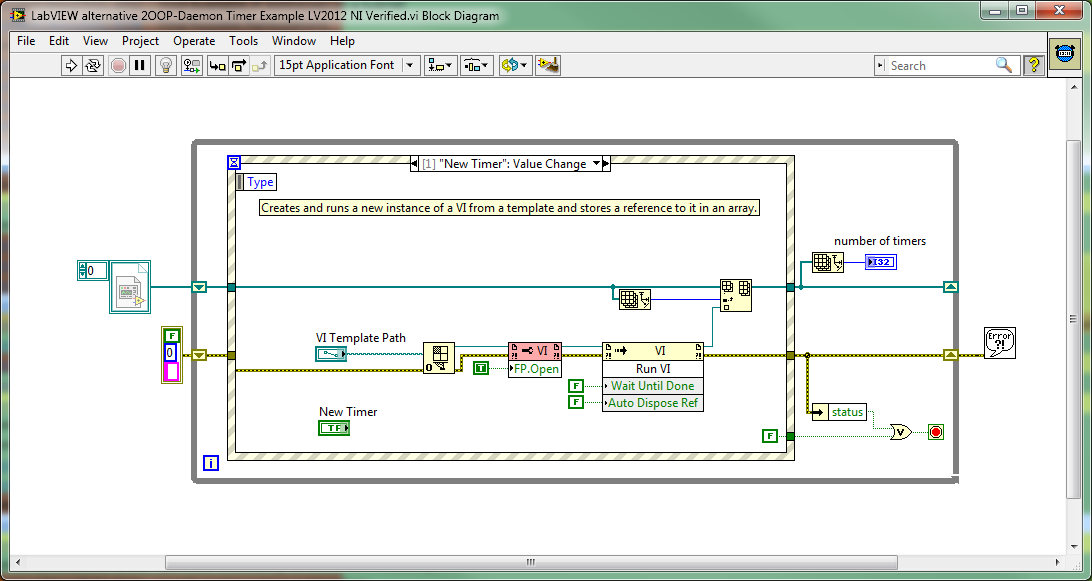The height and width of the screenshot is (581, 1092).
Task: Open the Distribute Objects dropdown
Action: [476, 65]
